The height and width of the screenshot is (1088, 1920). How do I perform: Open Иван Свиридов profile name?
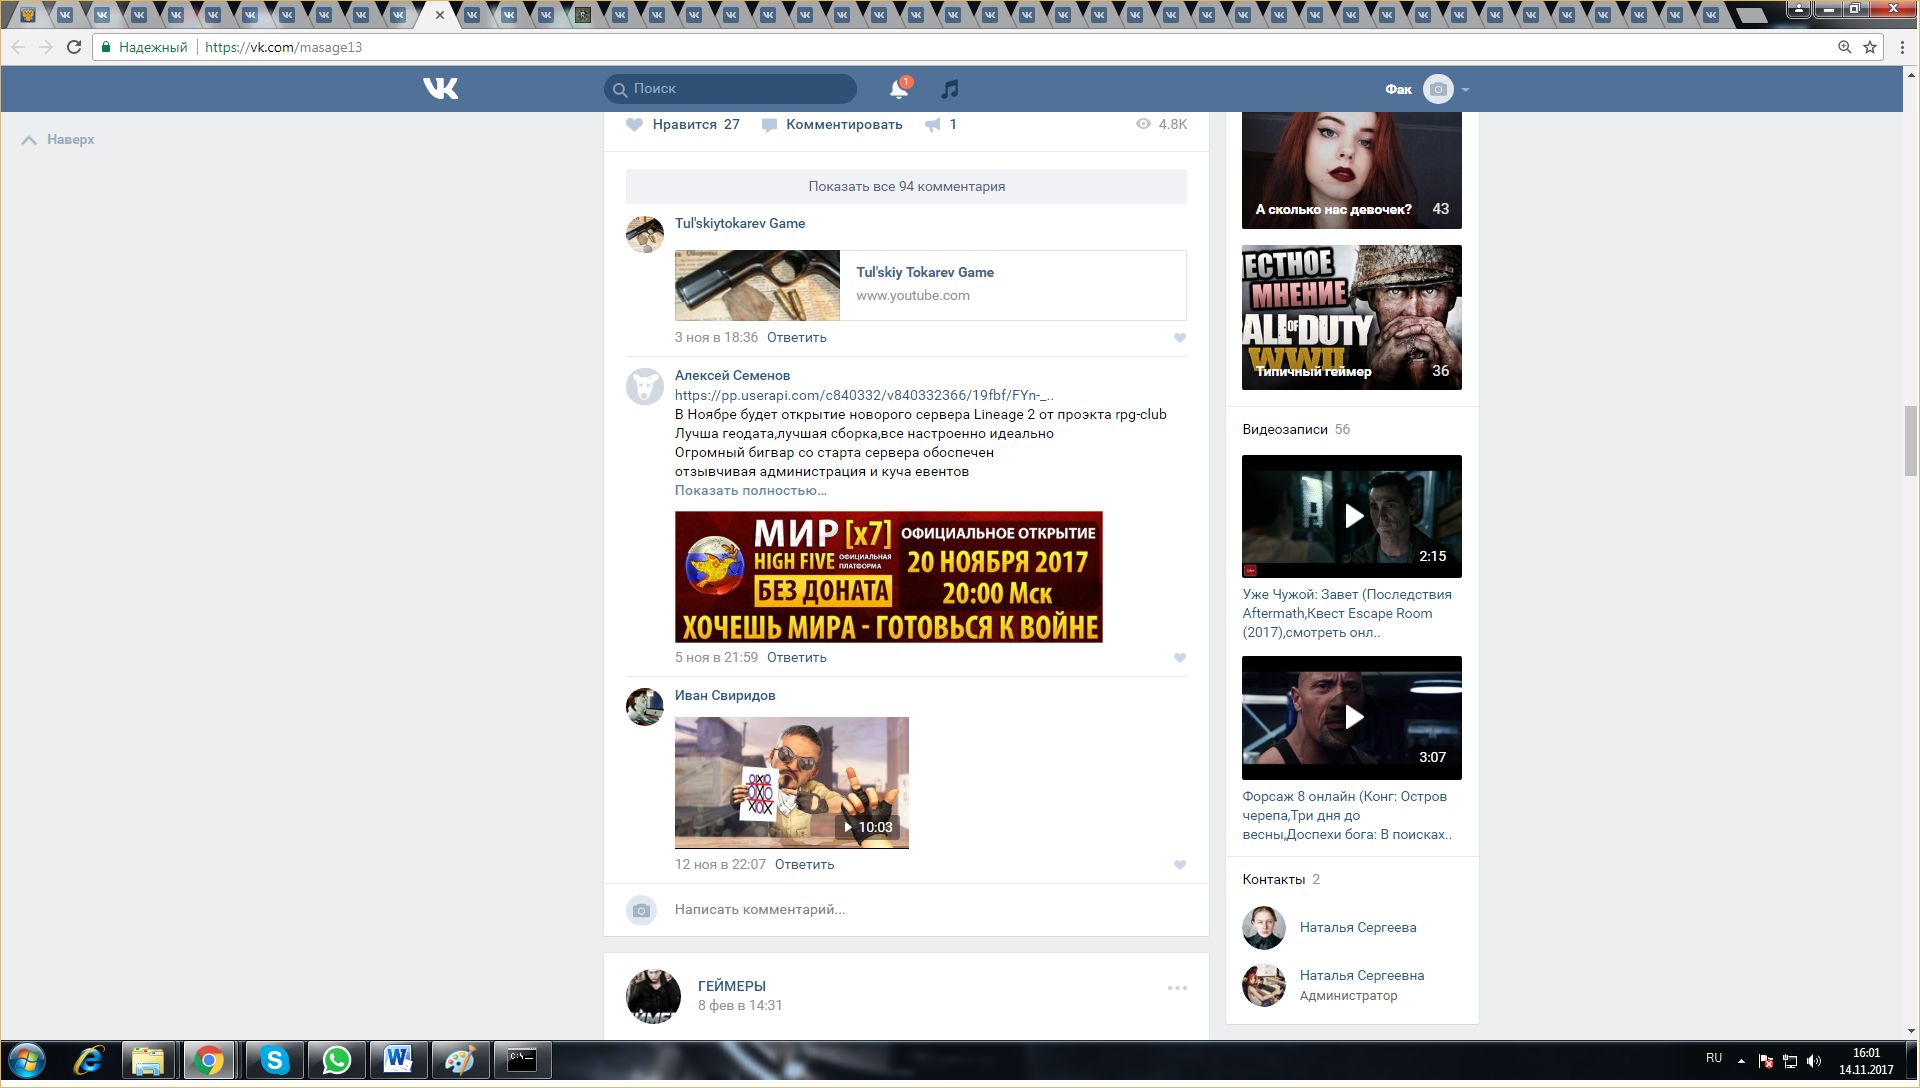725,695
